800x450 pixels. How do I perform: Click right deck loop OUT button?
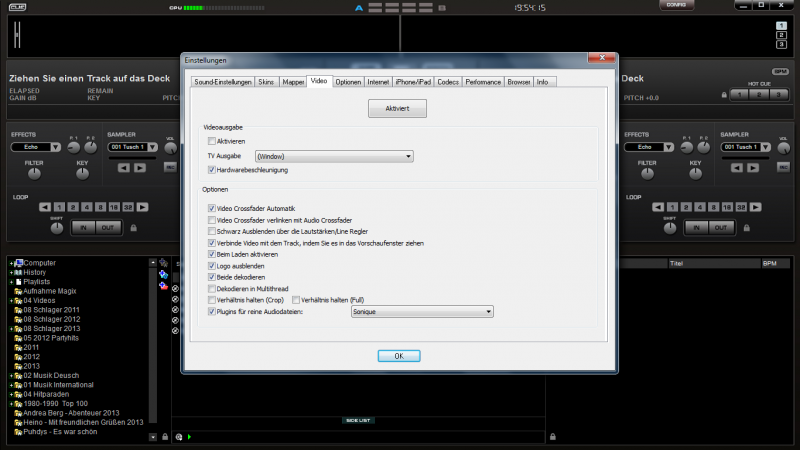coord(720,228)
